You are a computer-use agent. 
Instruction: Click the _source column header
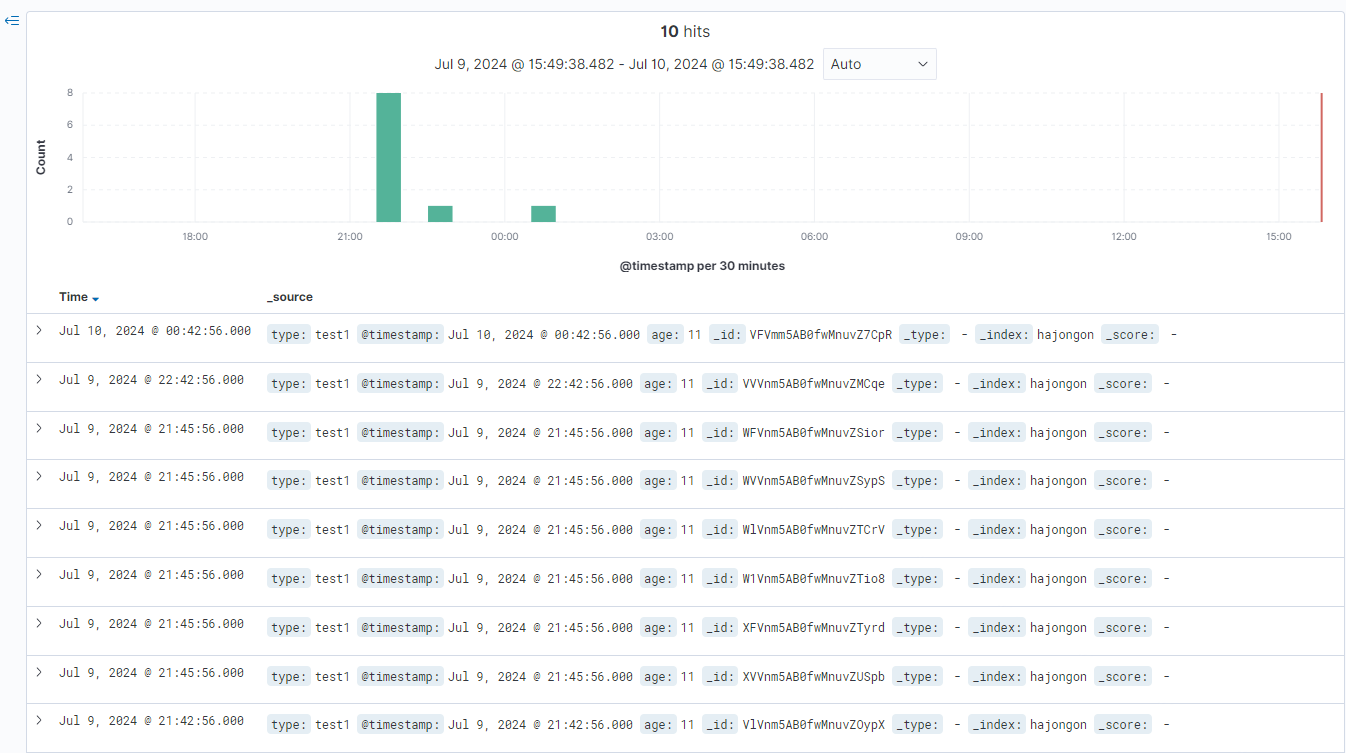[290, 297]
